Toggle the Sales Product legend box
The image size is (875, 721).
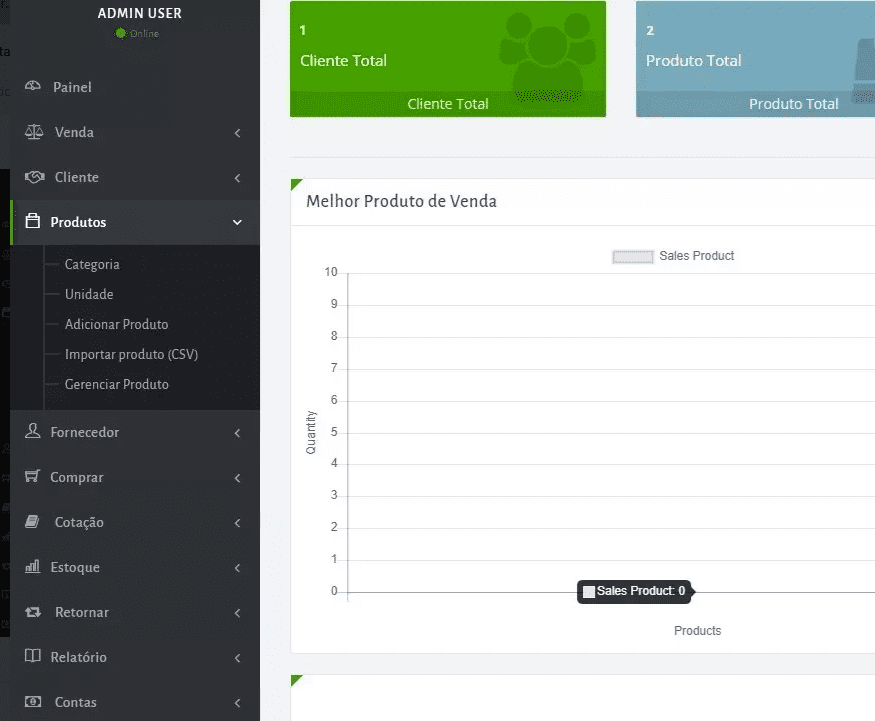[x=632, y=257]
